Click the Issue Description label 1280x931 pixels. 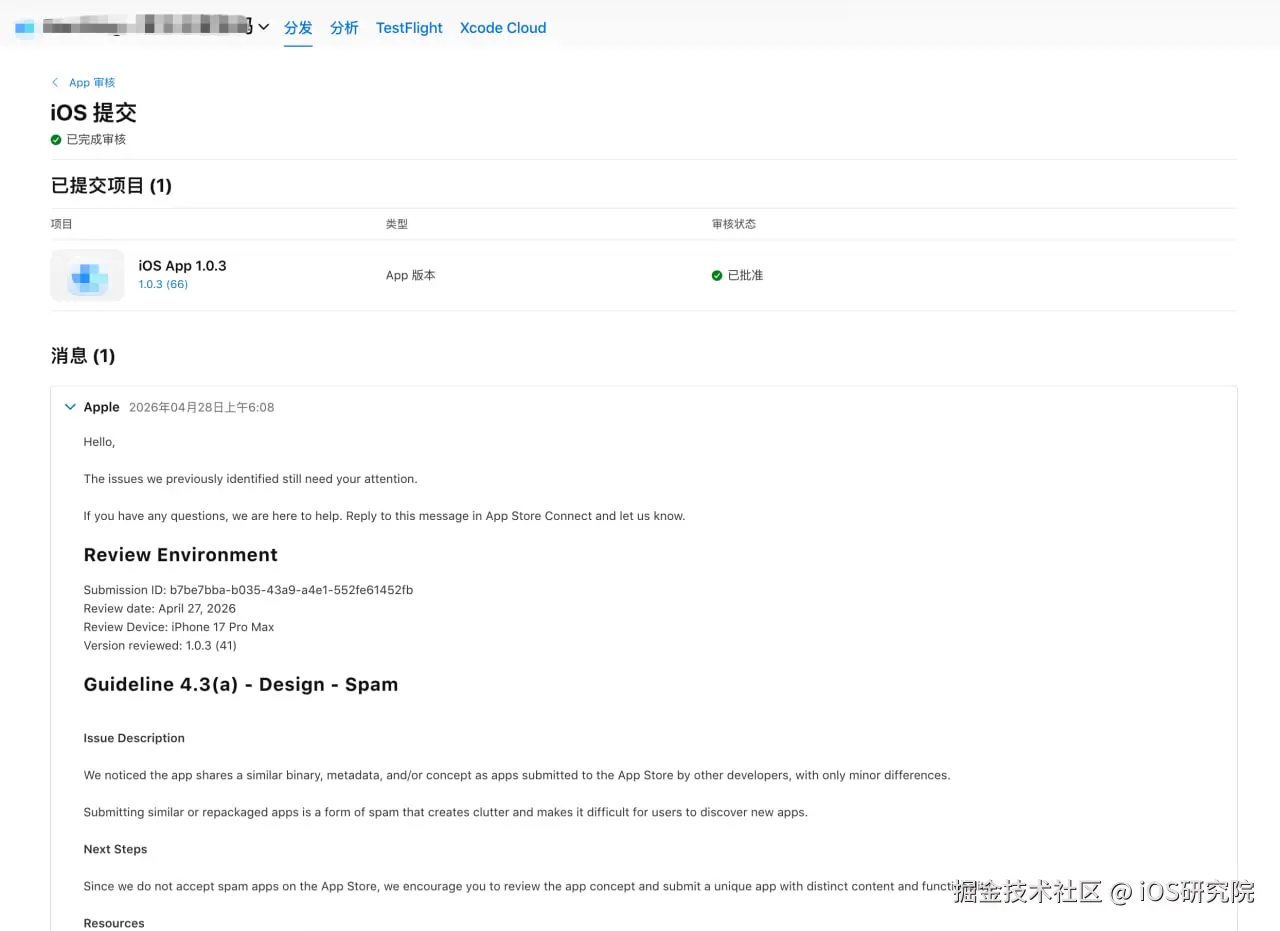coord(134,738)
